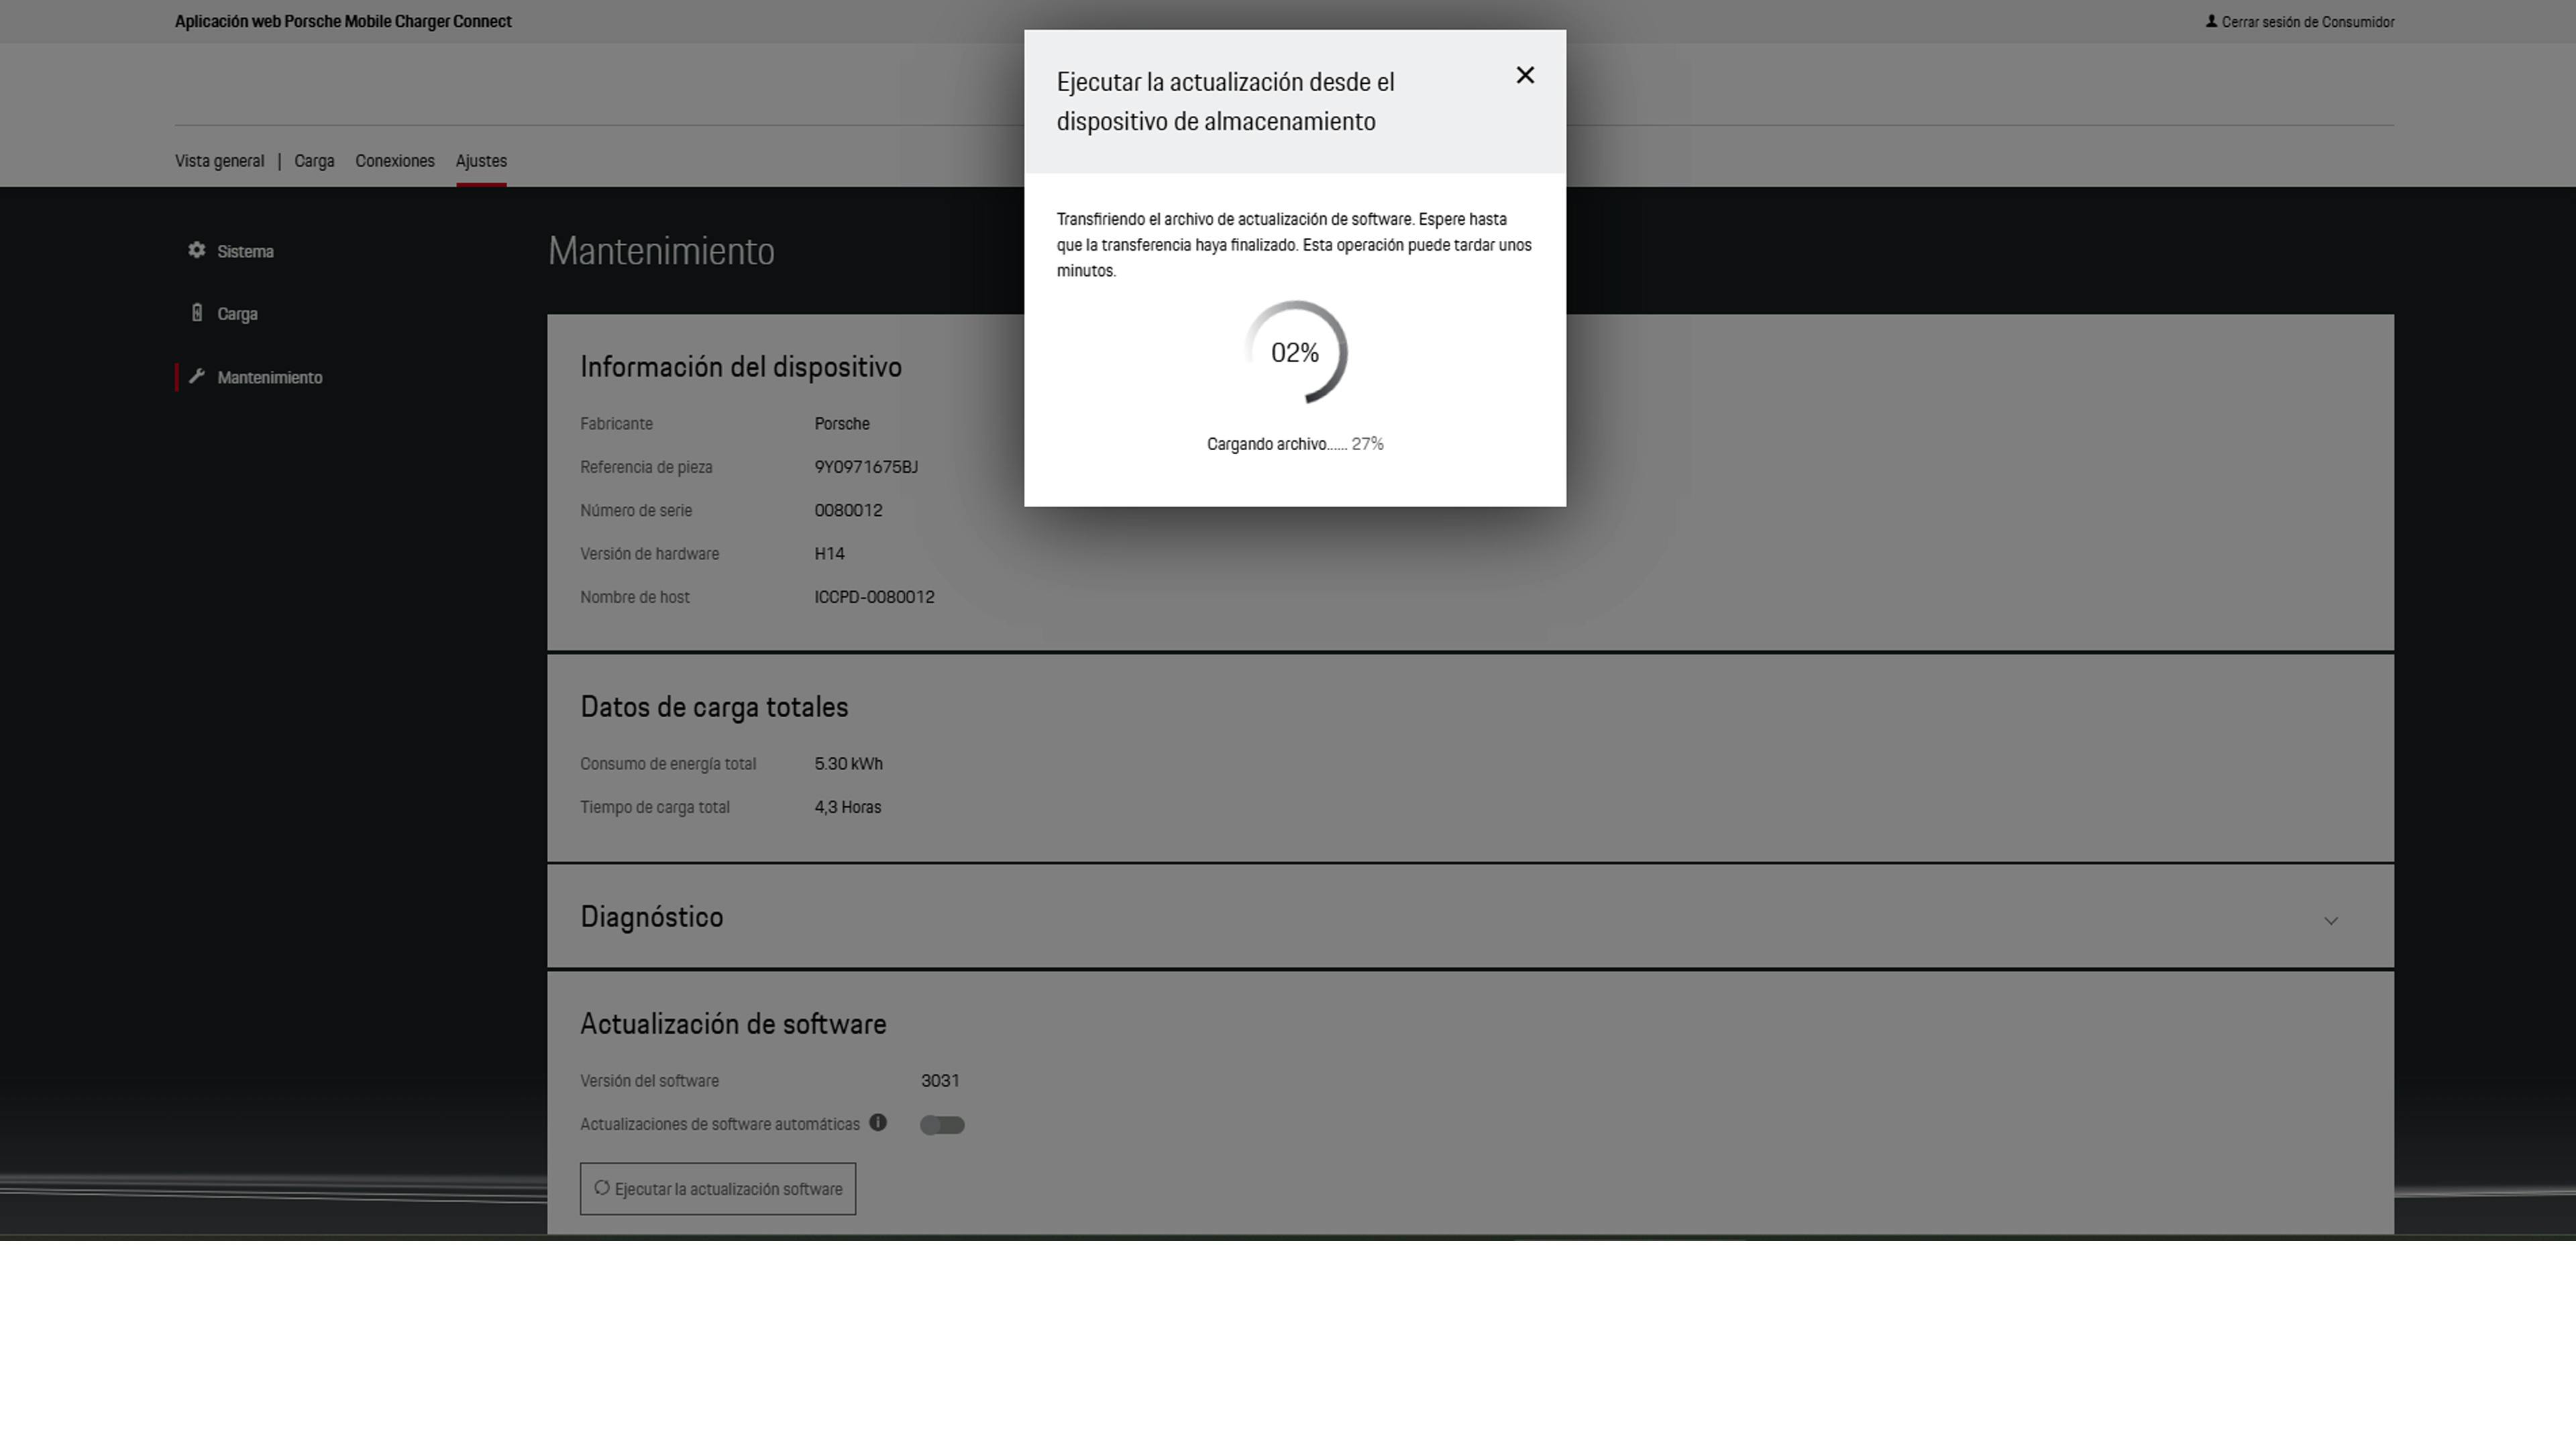Click hardware version value H14
2576x1449 pixels.
click(x=829, y=554)
